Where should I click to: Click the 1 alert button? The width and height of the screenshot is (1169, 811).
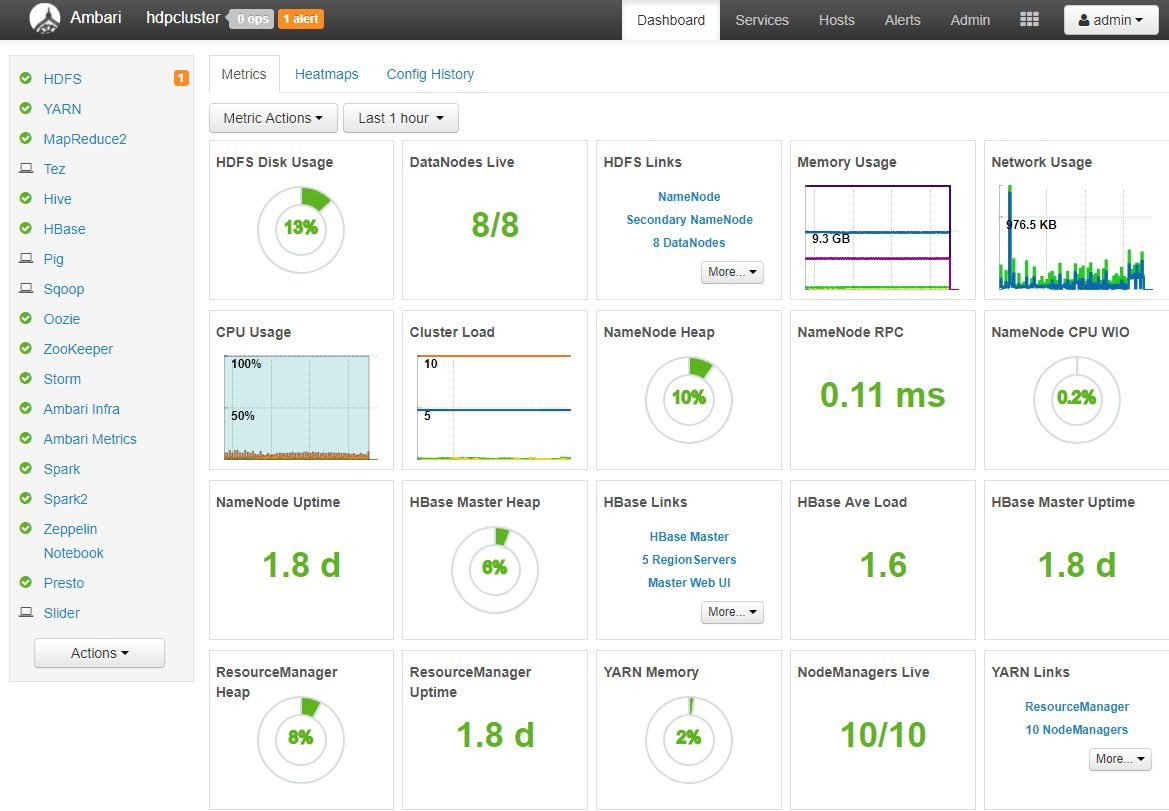tap(301, 19)
